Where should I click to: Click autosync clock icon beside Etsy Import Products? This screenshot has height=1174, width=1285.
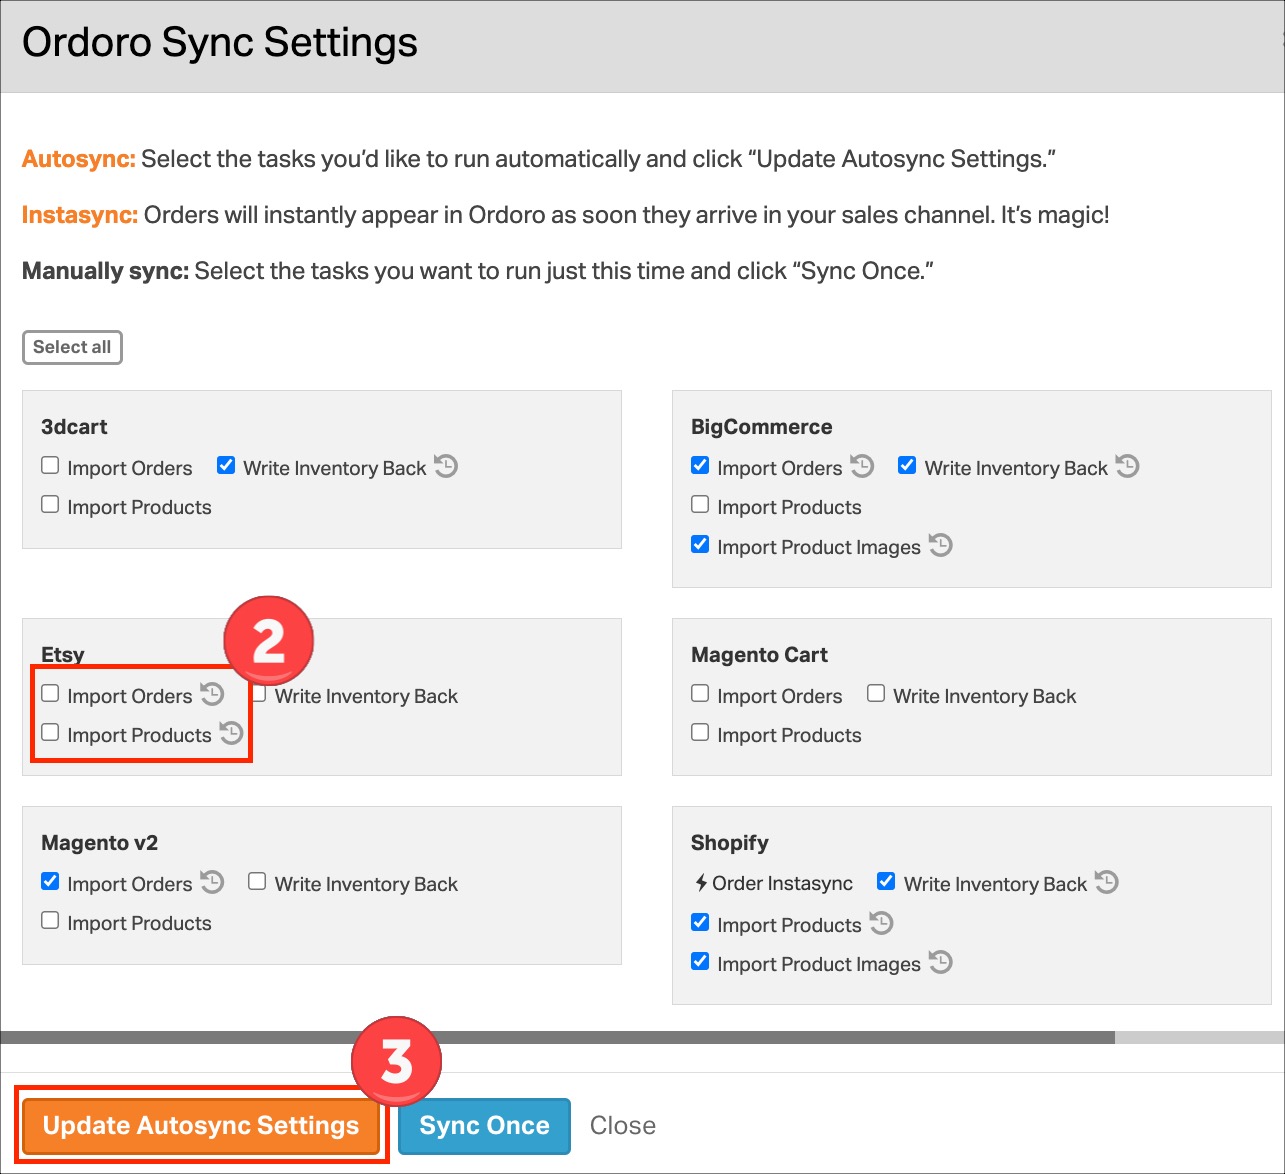coord(231,733)
